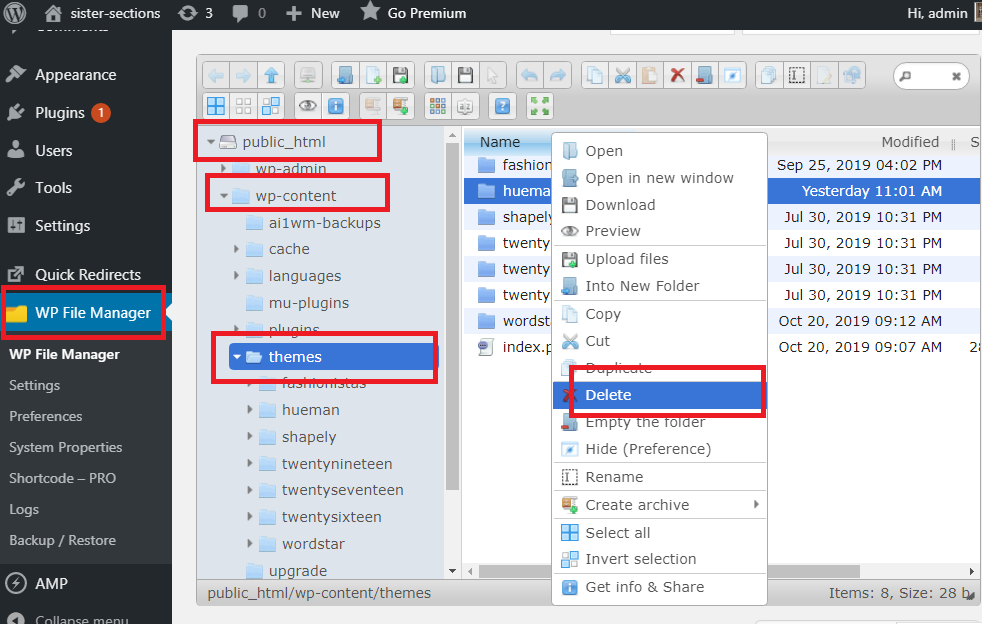Viewport: 982px width, 624px height.
Task: Click the Rename toolbar icon
Action: tap(797, 76)
